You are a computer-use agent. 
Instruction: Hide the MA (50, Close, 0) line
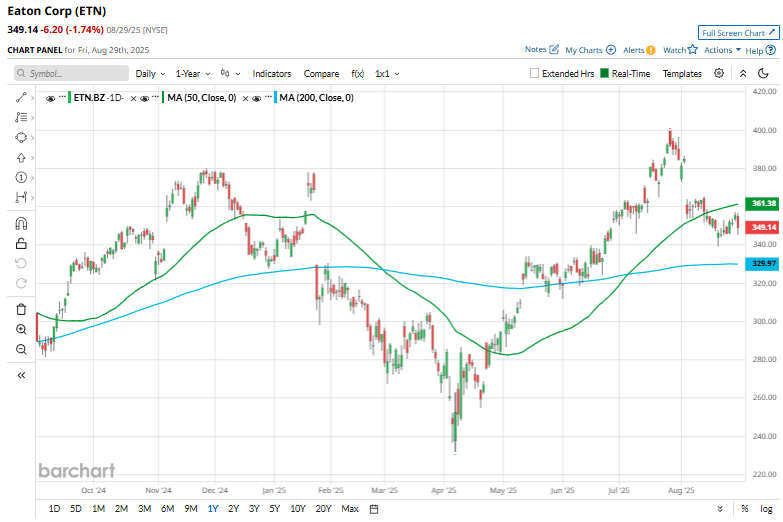(x=145, y=98)
